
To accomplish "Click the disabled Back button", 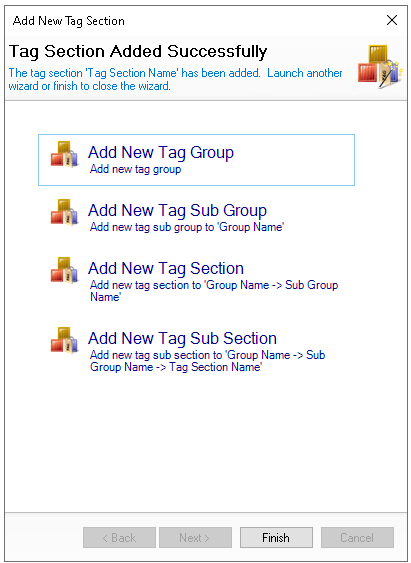I will (x=119, y=538).
